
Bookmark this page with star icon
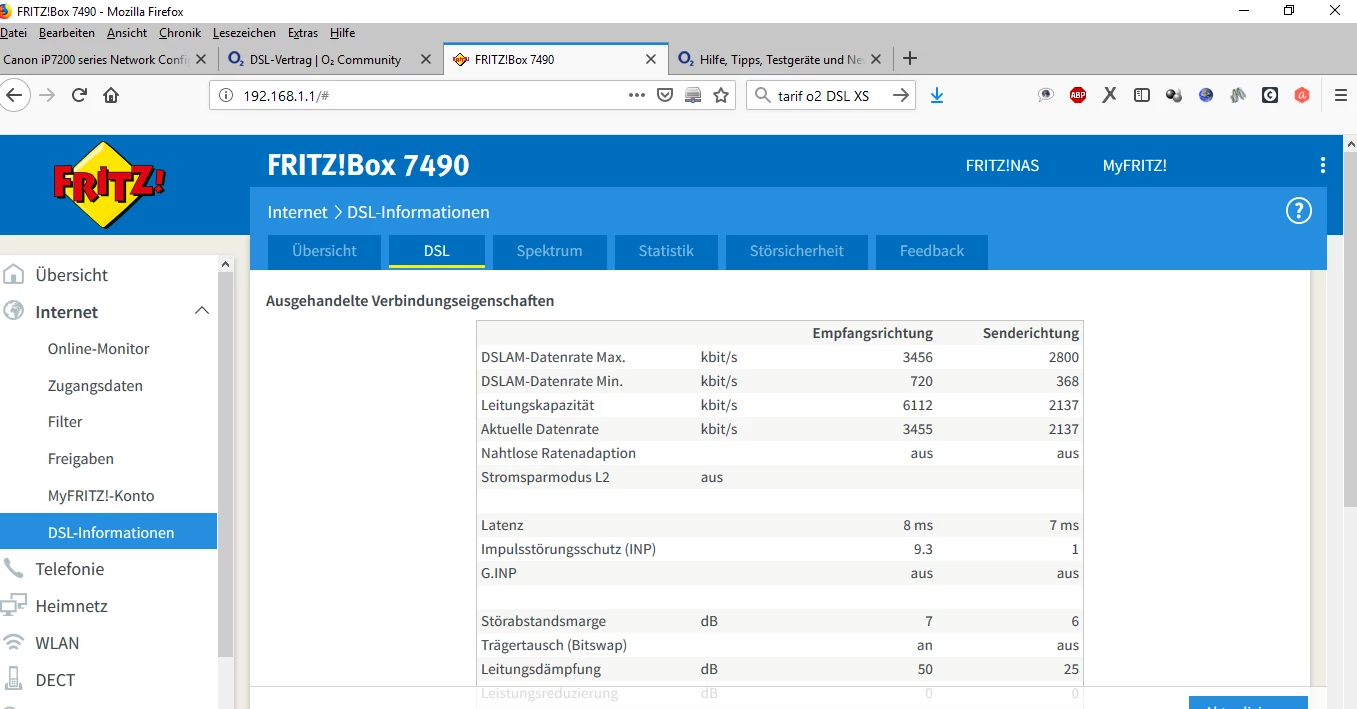(721, 95)
